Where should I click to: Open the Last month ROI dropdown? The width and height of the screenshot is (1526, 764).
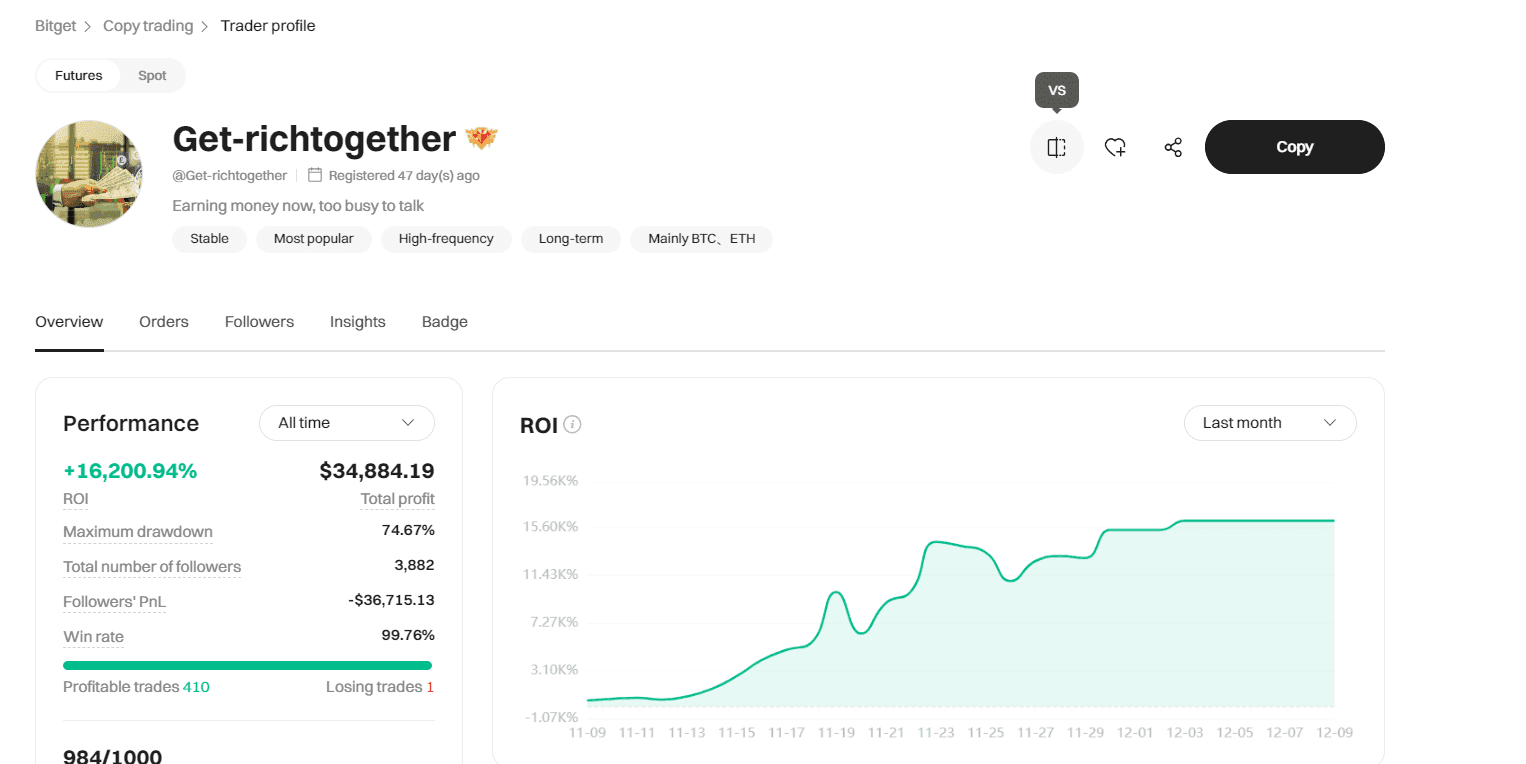pos(1269,423)
